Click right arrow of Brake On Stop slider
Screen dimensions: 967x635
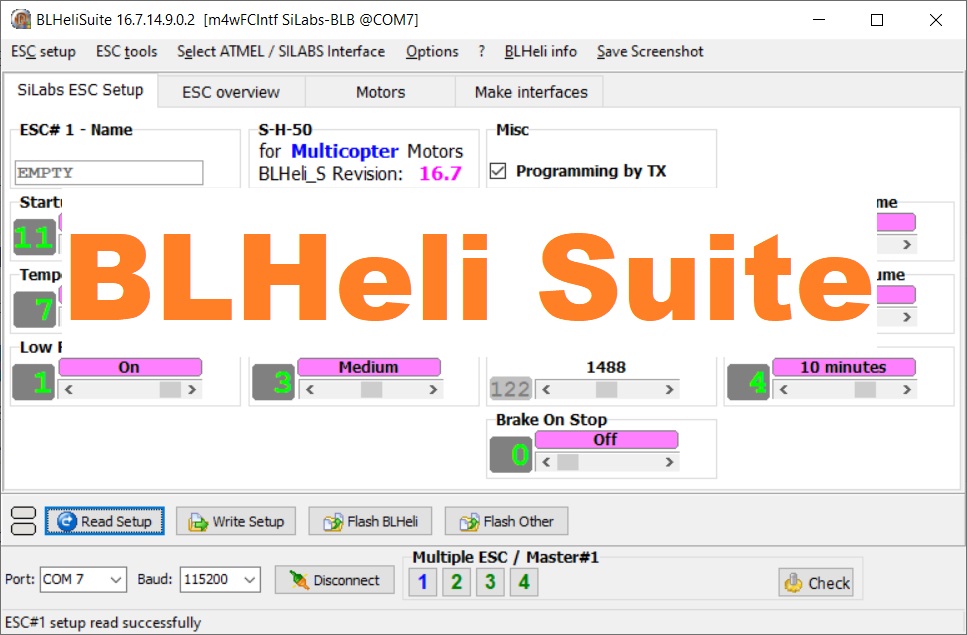pyautogui.click(x=669, y=462)
